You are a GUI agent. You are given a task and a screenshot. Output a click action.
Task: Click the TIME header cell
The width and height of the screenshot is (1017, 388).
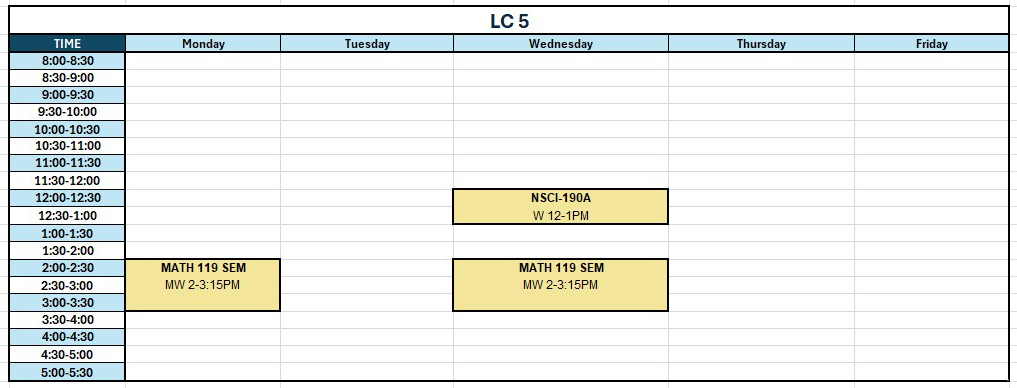coord(67,43)
